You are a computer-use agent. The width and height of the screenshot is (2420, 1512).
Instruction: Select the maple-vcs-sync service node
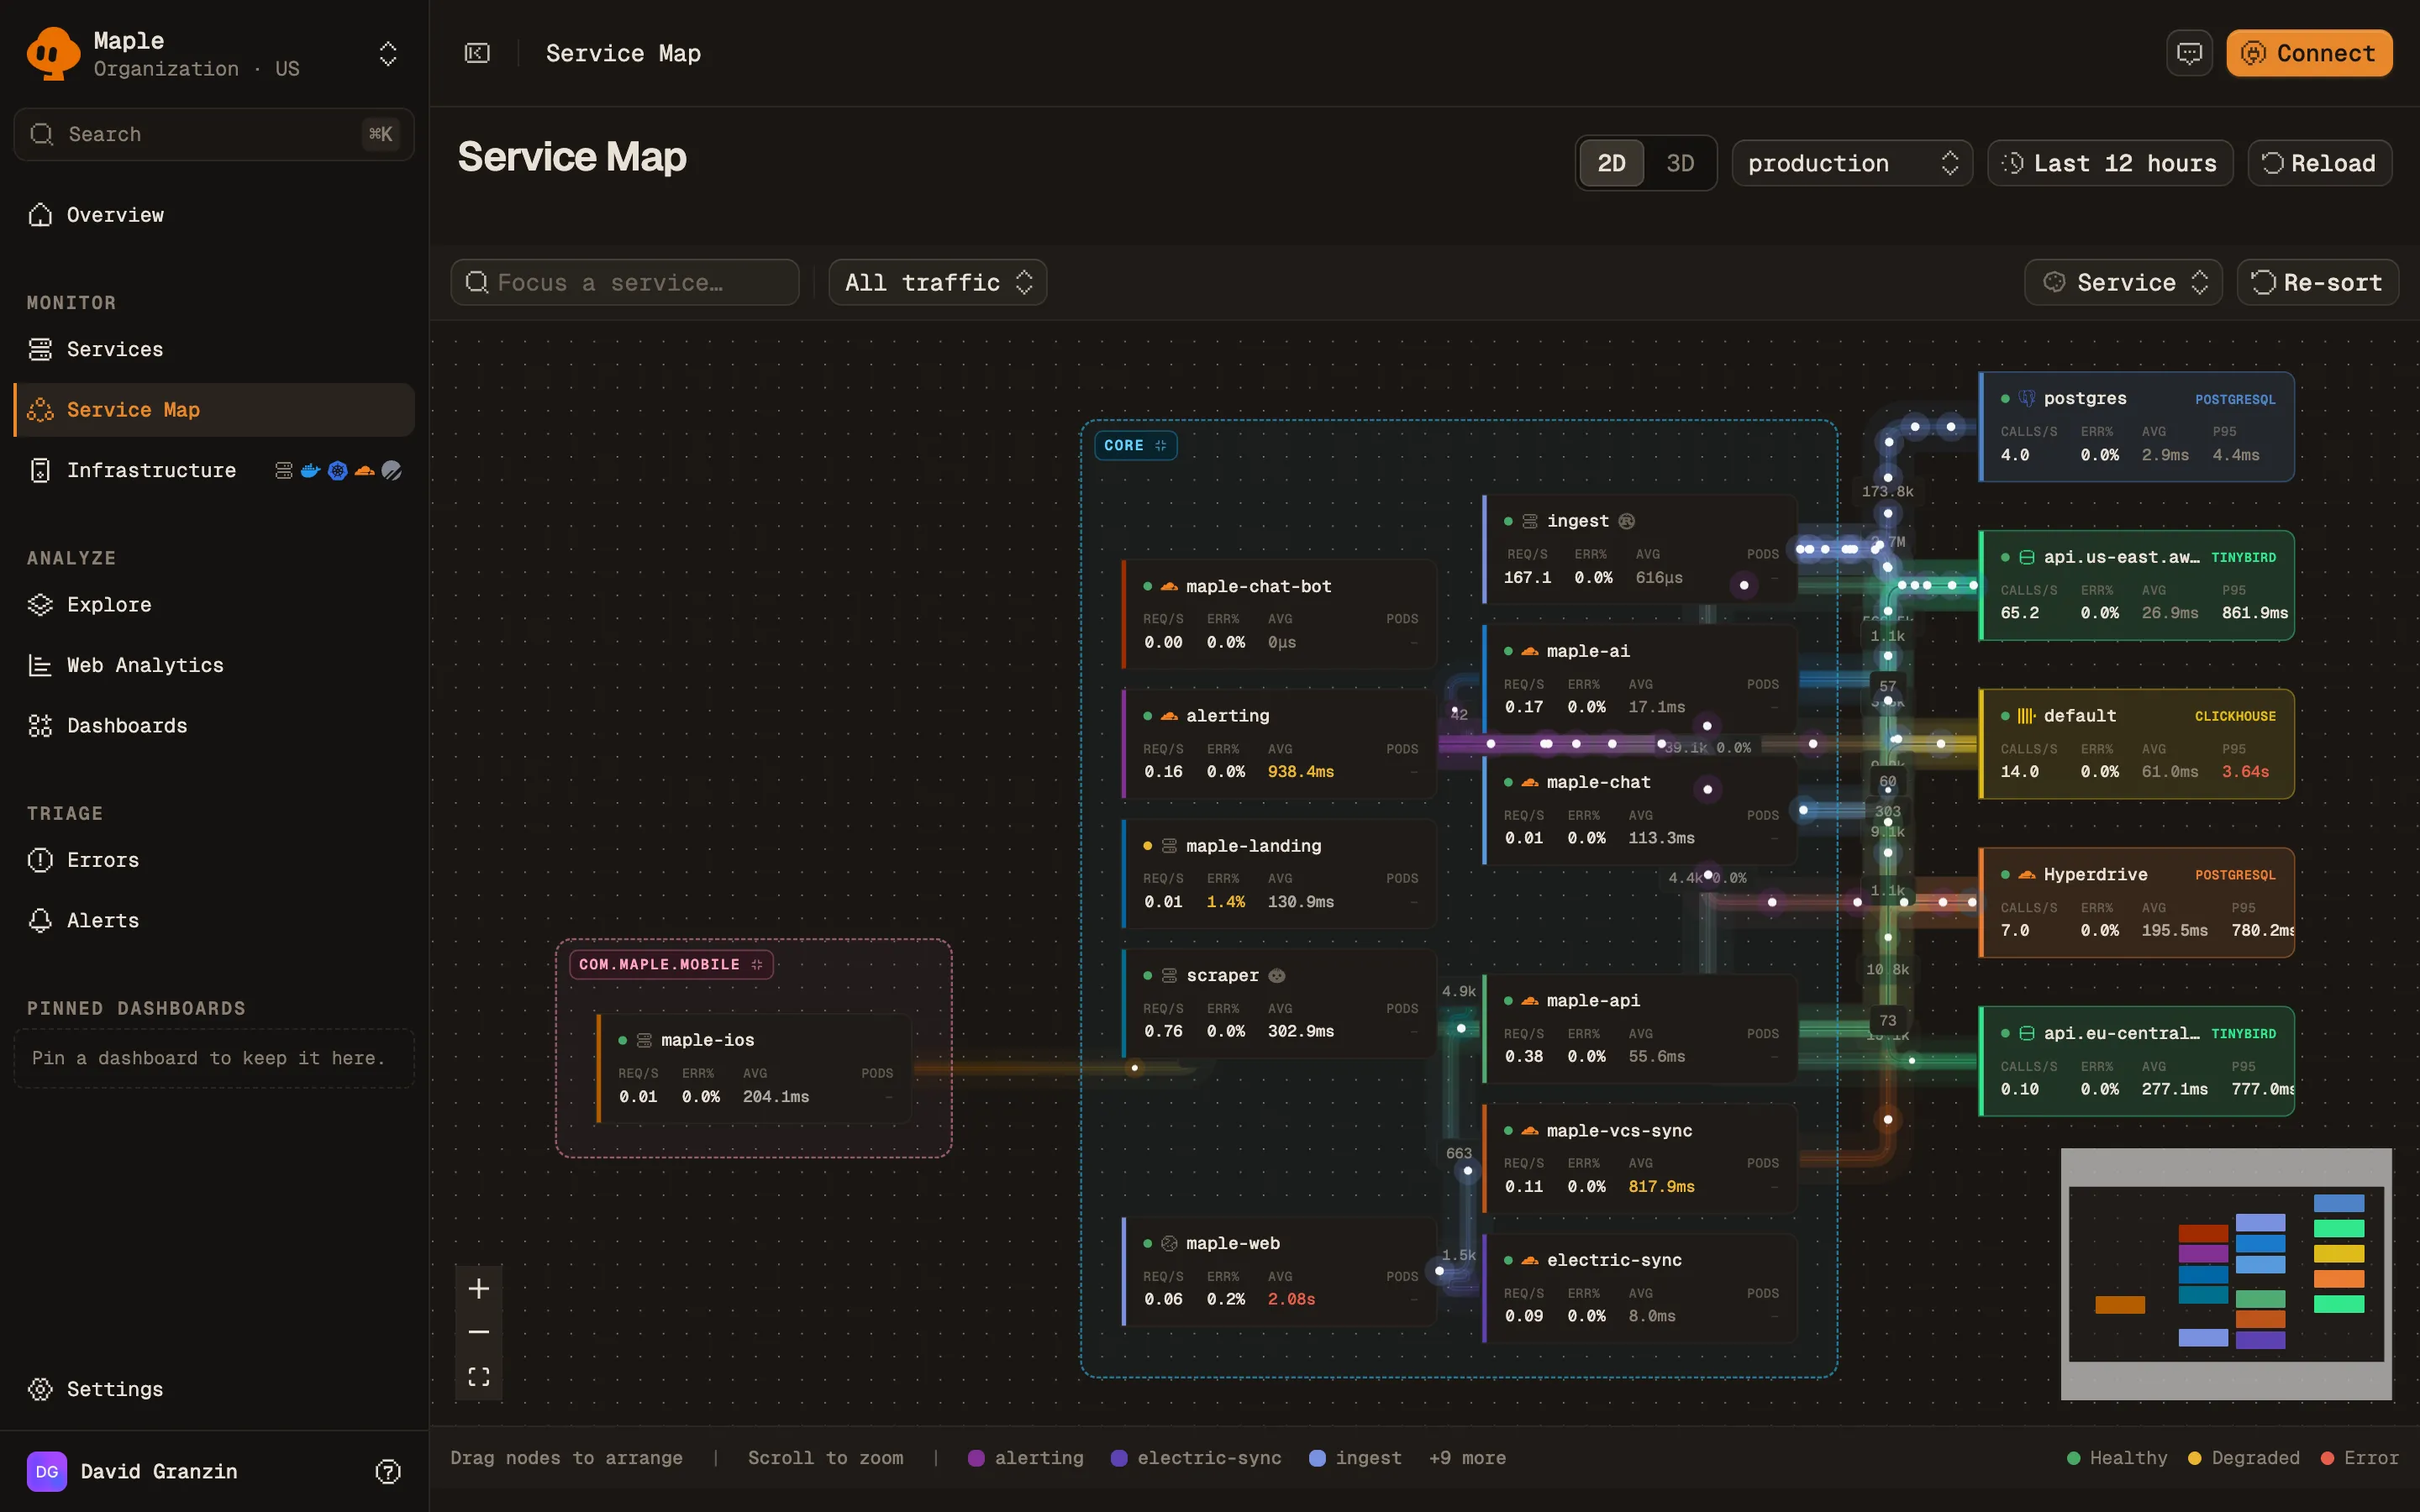pos(1640,1158)
